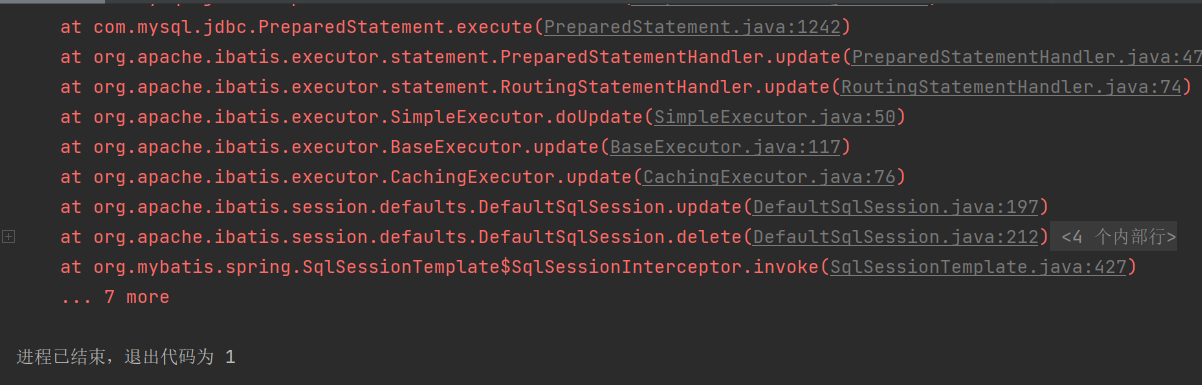Click the CachingExecutor.update method text

(512, 177)
